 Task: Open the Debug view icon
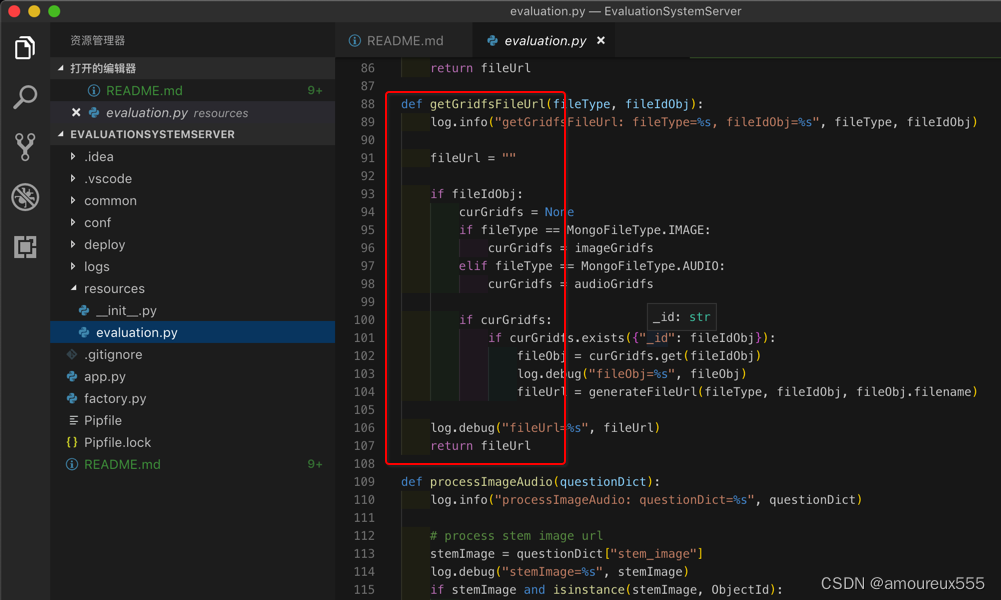point(25,197)
